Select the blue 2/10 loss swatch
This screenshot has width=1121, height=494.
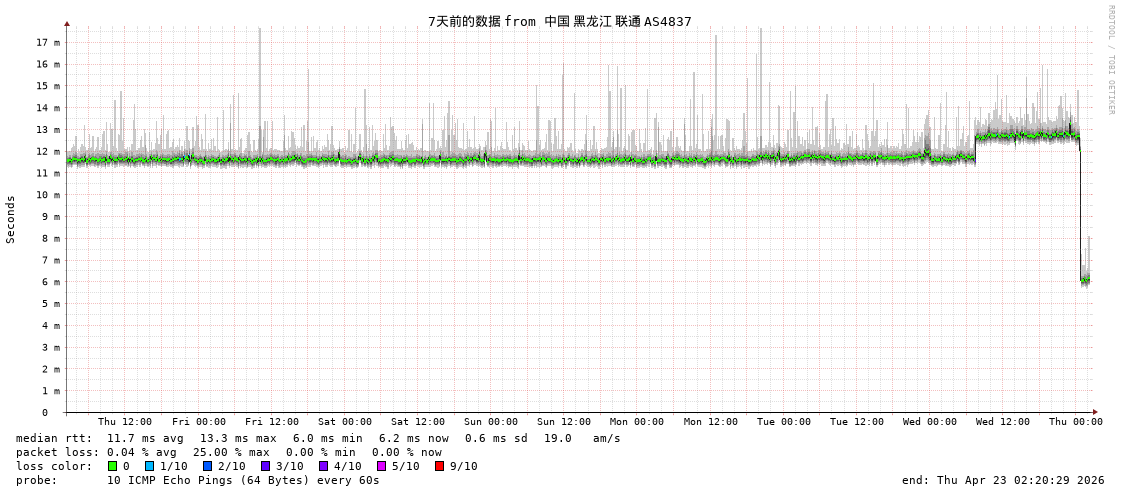[207, 466]
